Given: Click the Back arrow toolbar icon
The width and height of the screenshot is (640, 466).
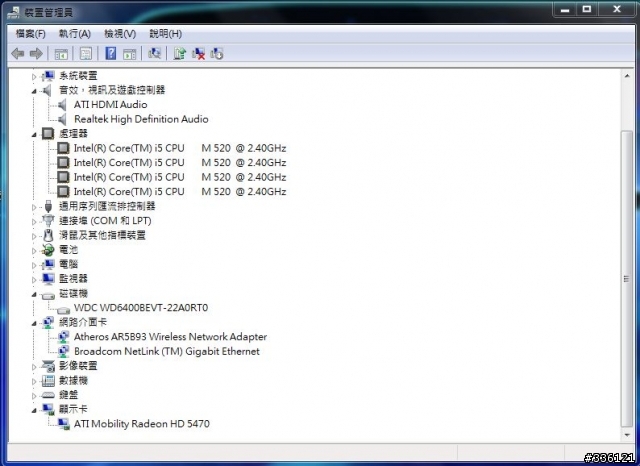Looking at the screenshot, I should click(18, 53).
